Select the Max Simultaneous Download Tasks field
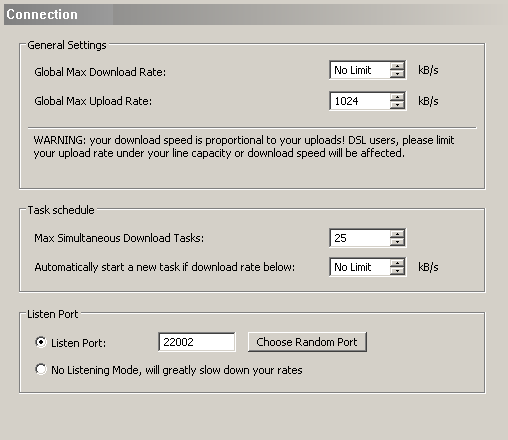The height and width of the screenshot is (440, 508). (360, 238)
